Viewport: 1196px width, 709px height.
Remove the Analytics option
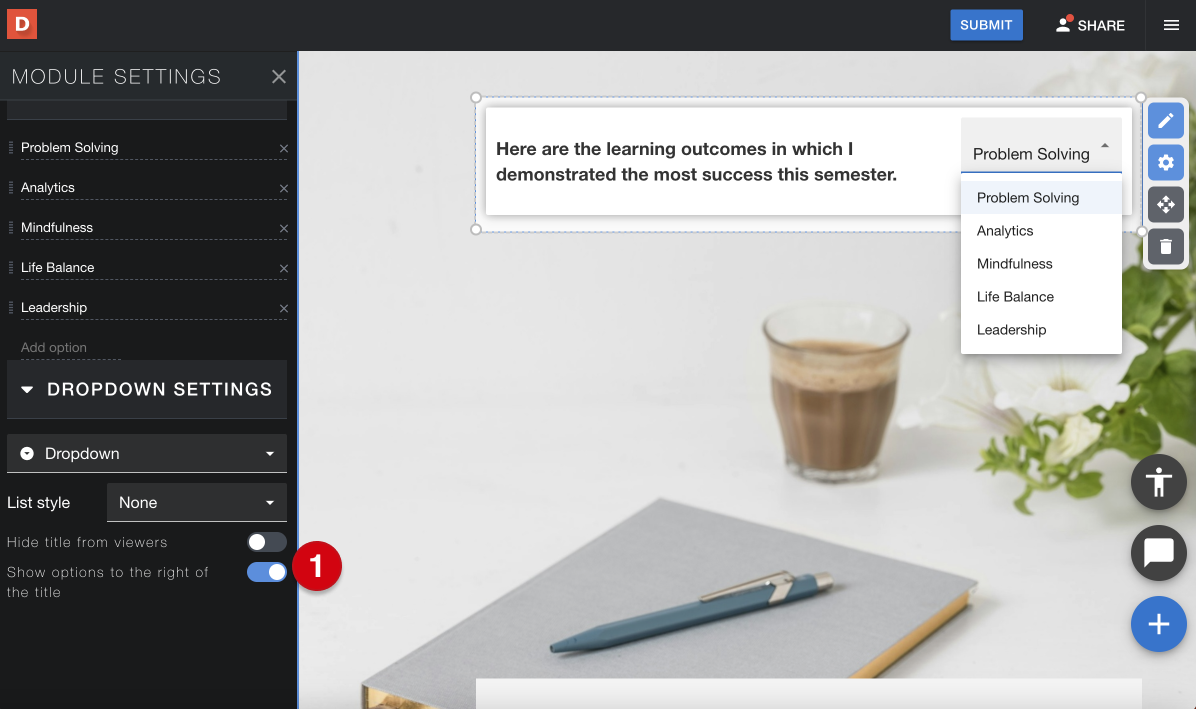(x=284, y=188)
